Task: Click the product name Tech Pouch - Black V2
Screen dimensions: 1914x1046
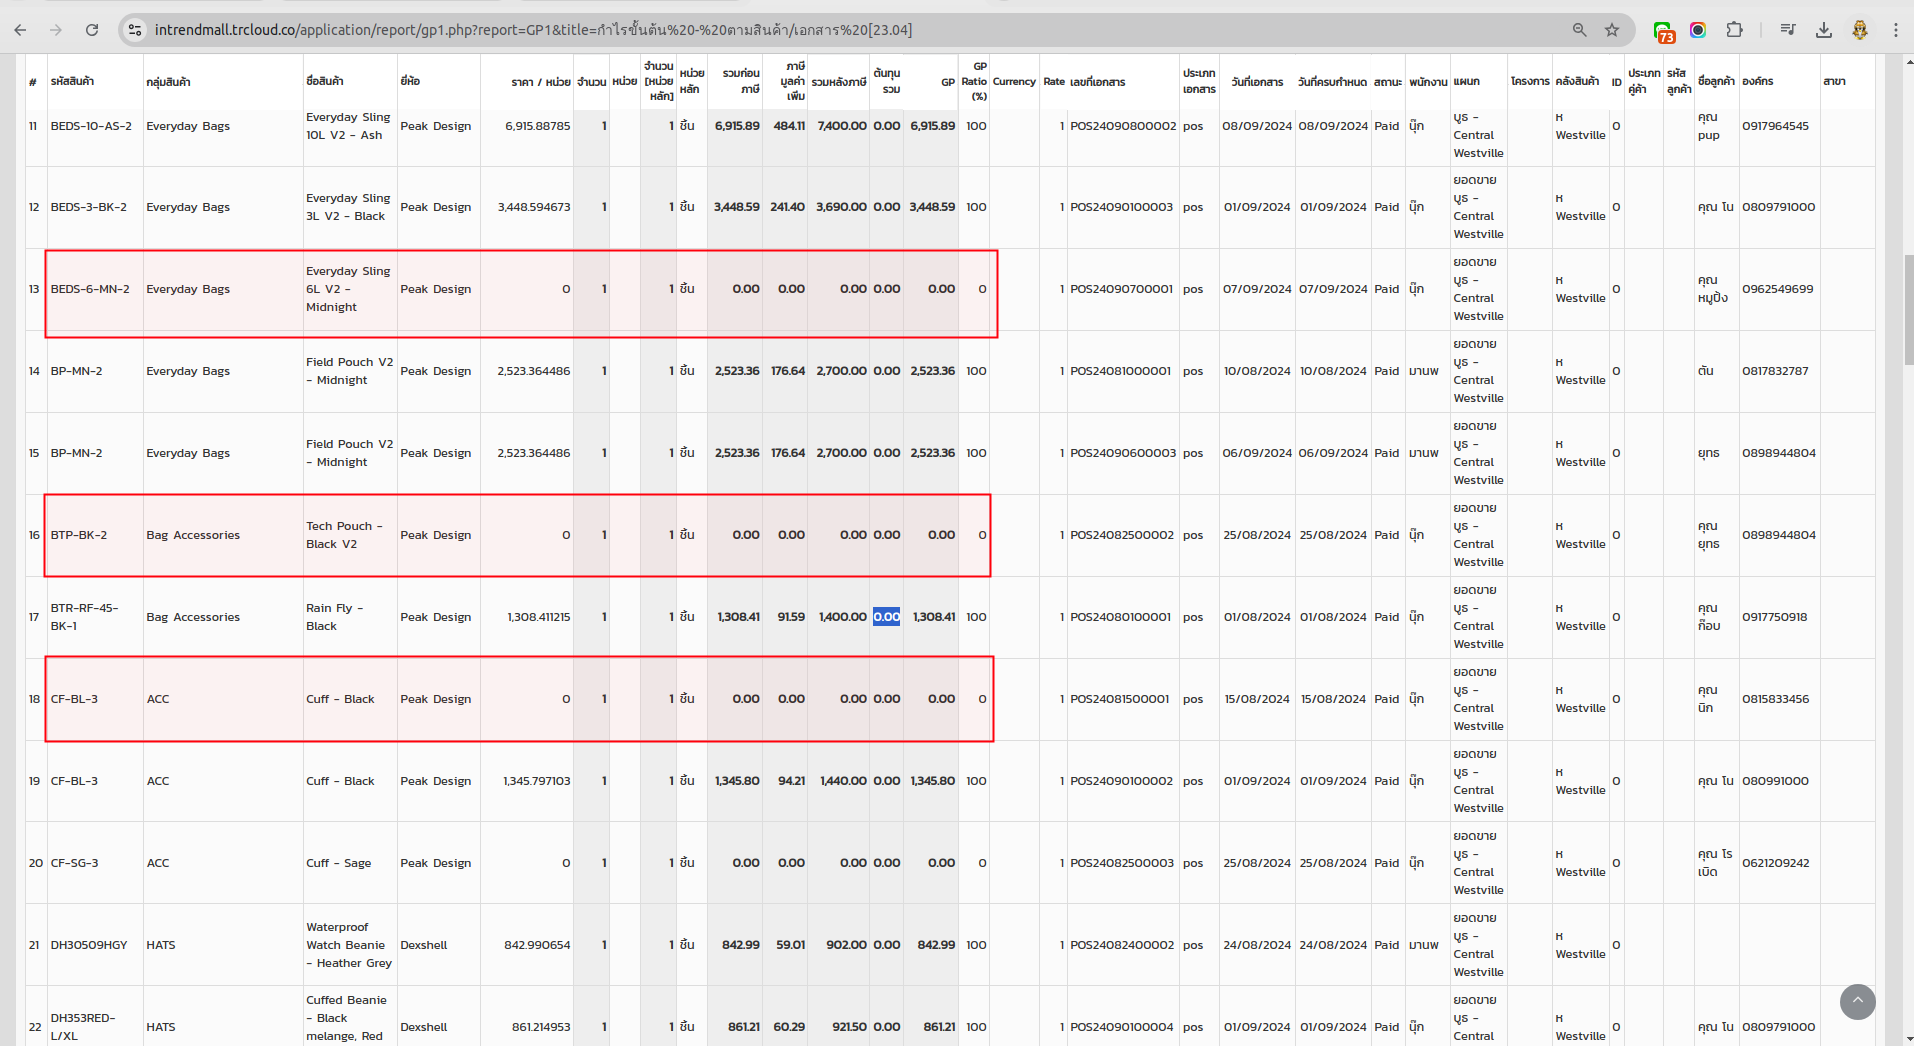Action: point(345,535)
